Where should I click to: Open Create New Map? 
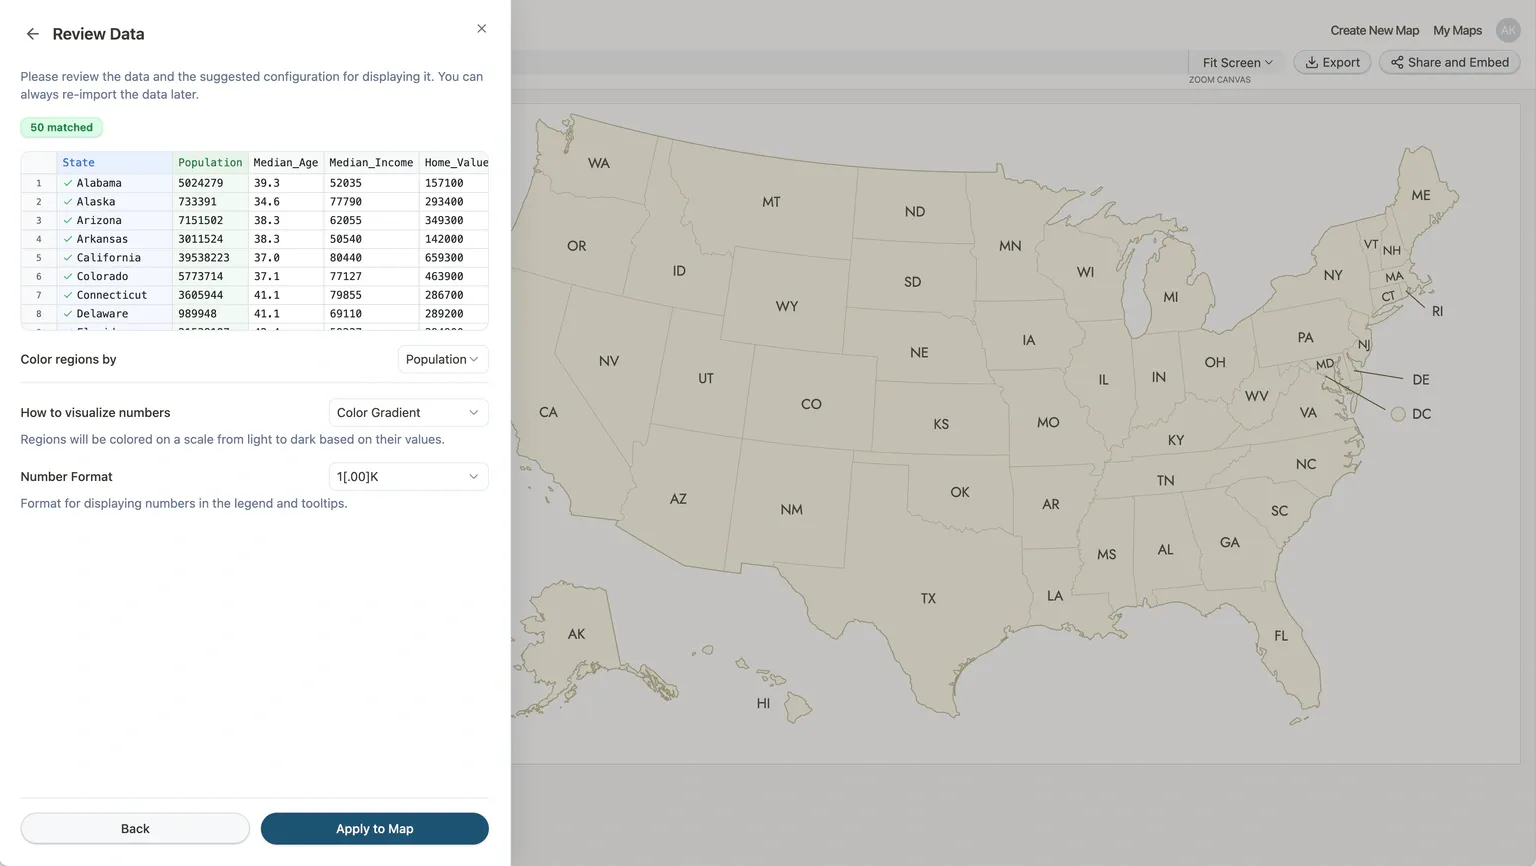point(1374,30)
